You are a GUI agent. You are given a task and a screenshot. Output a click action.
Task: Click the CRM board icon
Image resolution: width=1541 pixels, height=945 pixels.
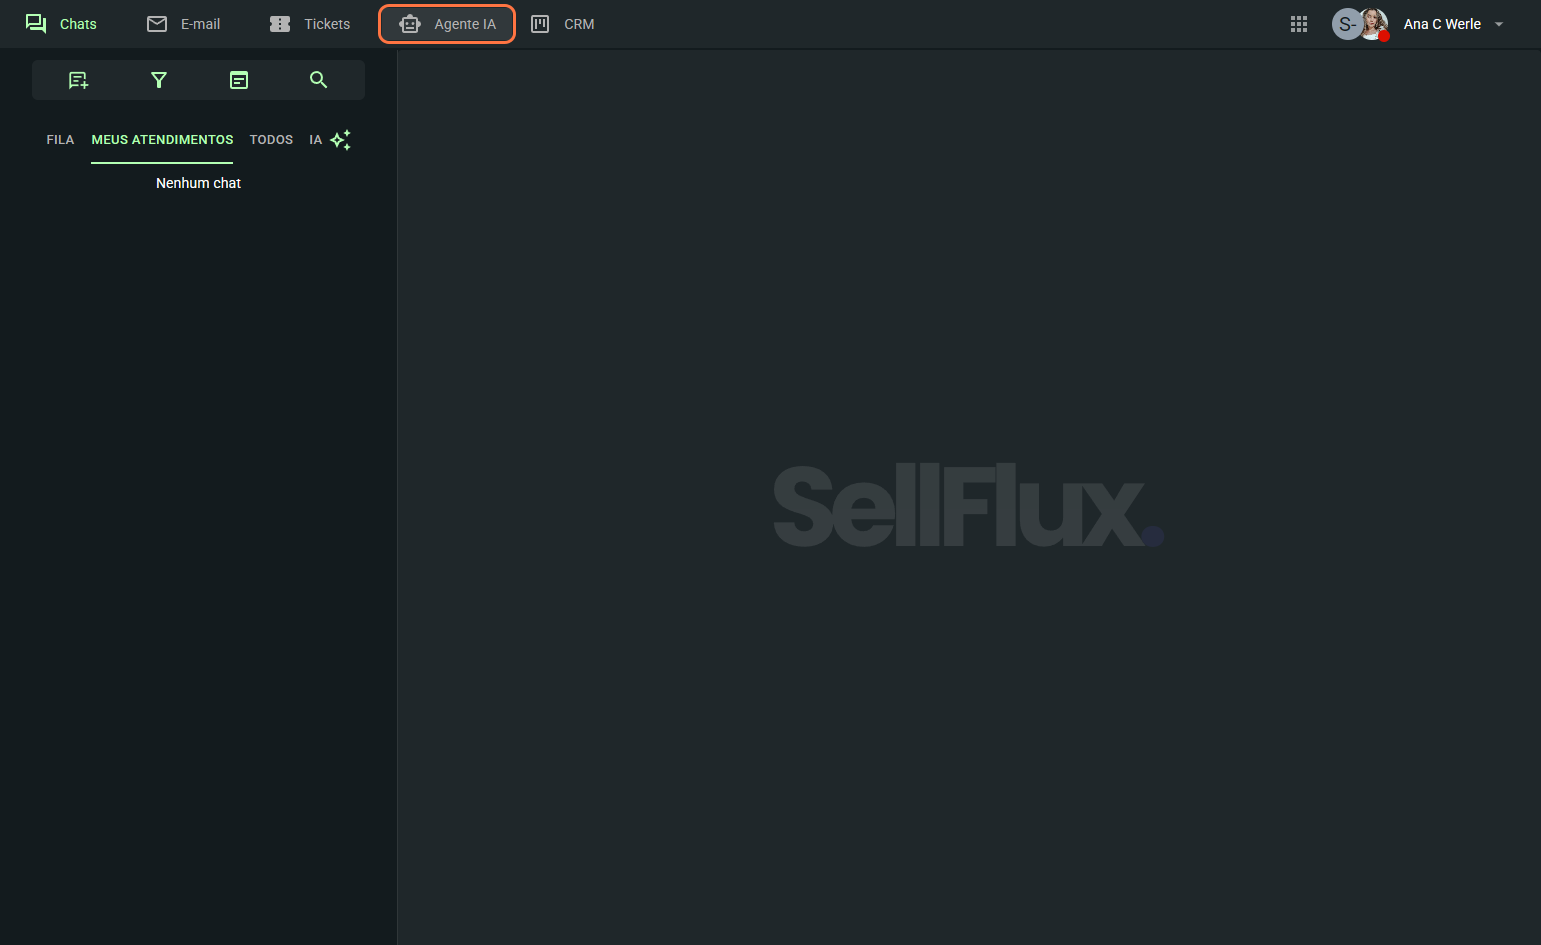pyautogui.click(x=540, y=24)
